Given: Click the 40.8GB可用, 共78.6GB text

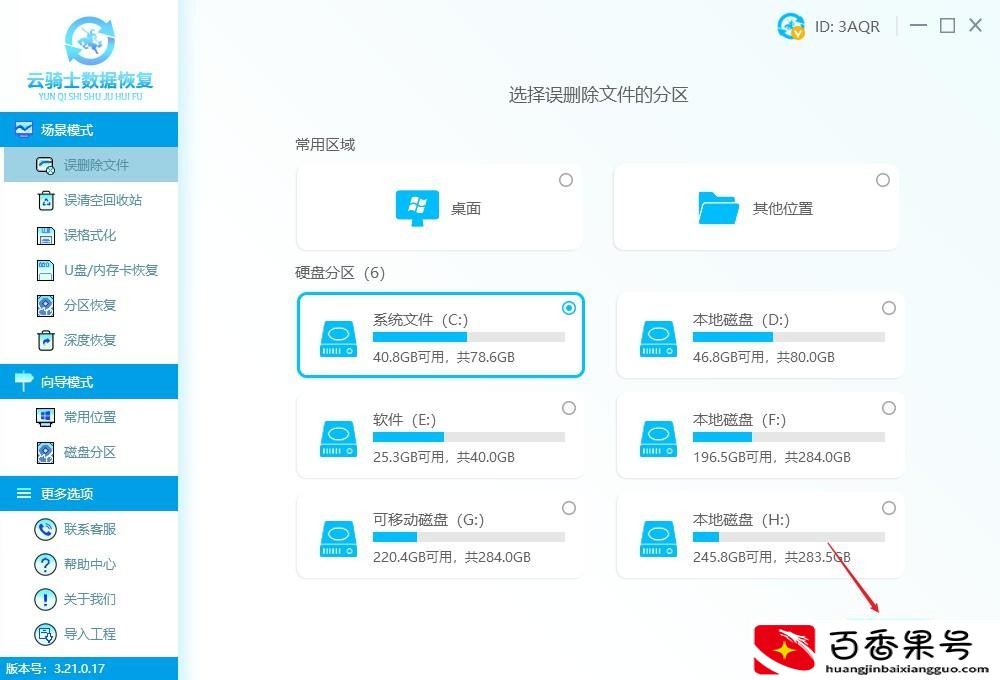Looking at the screenshot, I should tap(444, 357).
